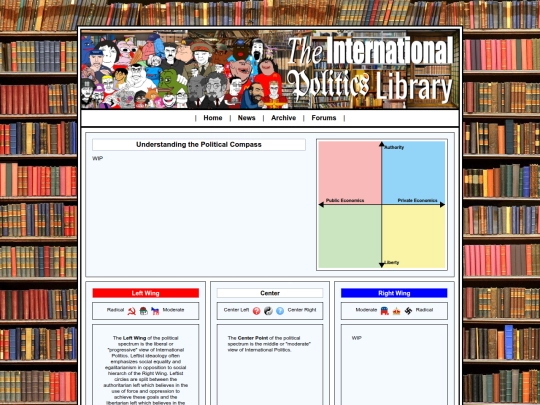Image resolution: width=540 pixels, height=405 pixels.
Task: Click the 'Understanding the Political Compass' heading
Action: pyautogui.click(x=199, y=145)
